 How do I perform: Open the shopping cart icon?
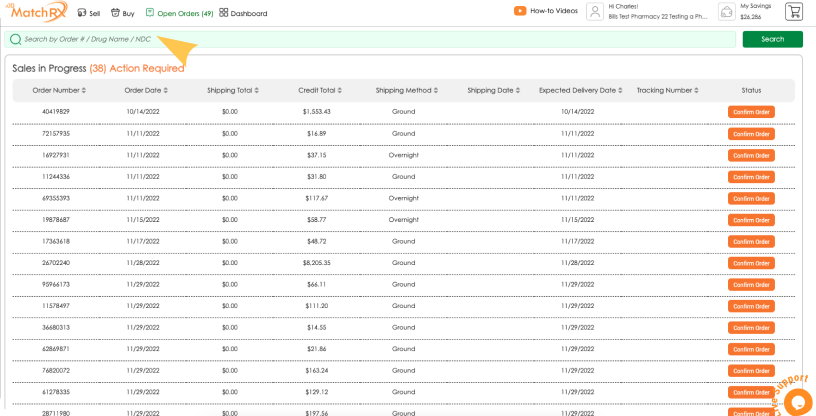(x=793, y=12)
